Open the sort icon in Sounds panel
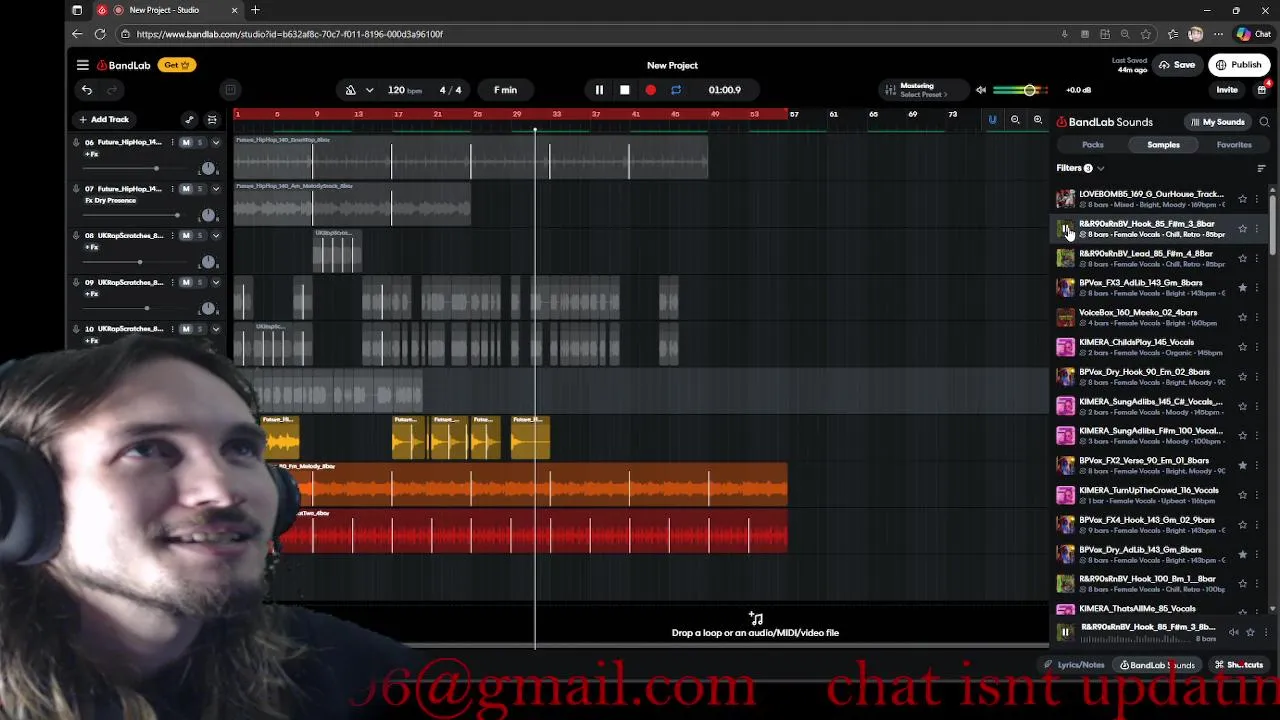The image size is (1280, 720). (x=1261, y=168)
